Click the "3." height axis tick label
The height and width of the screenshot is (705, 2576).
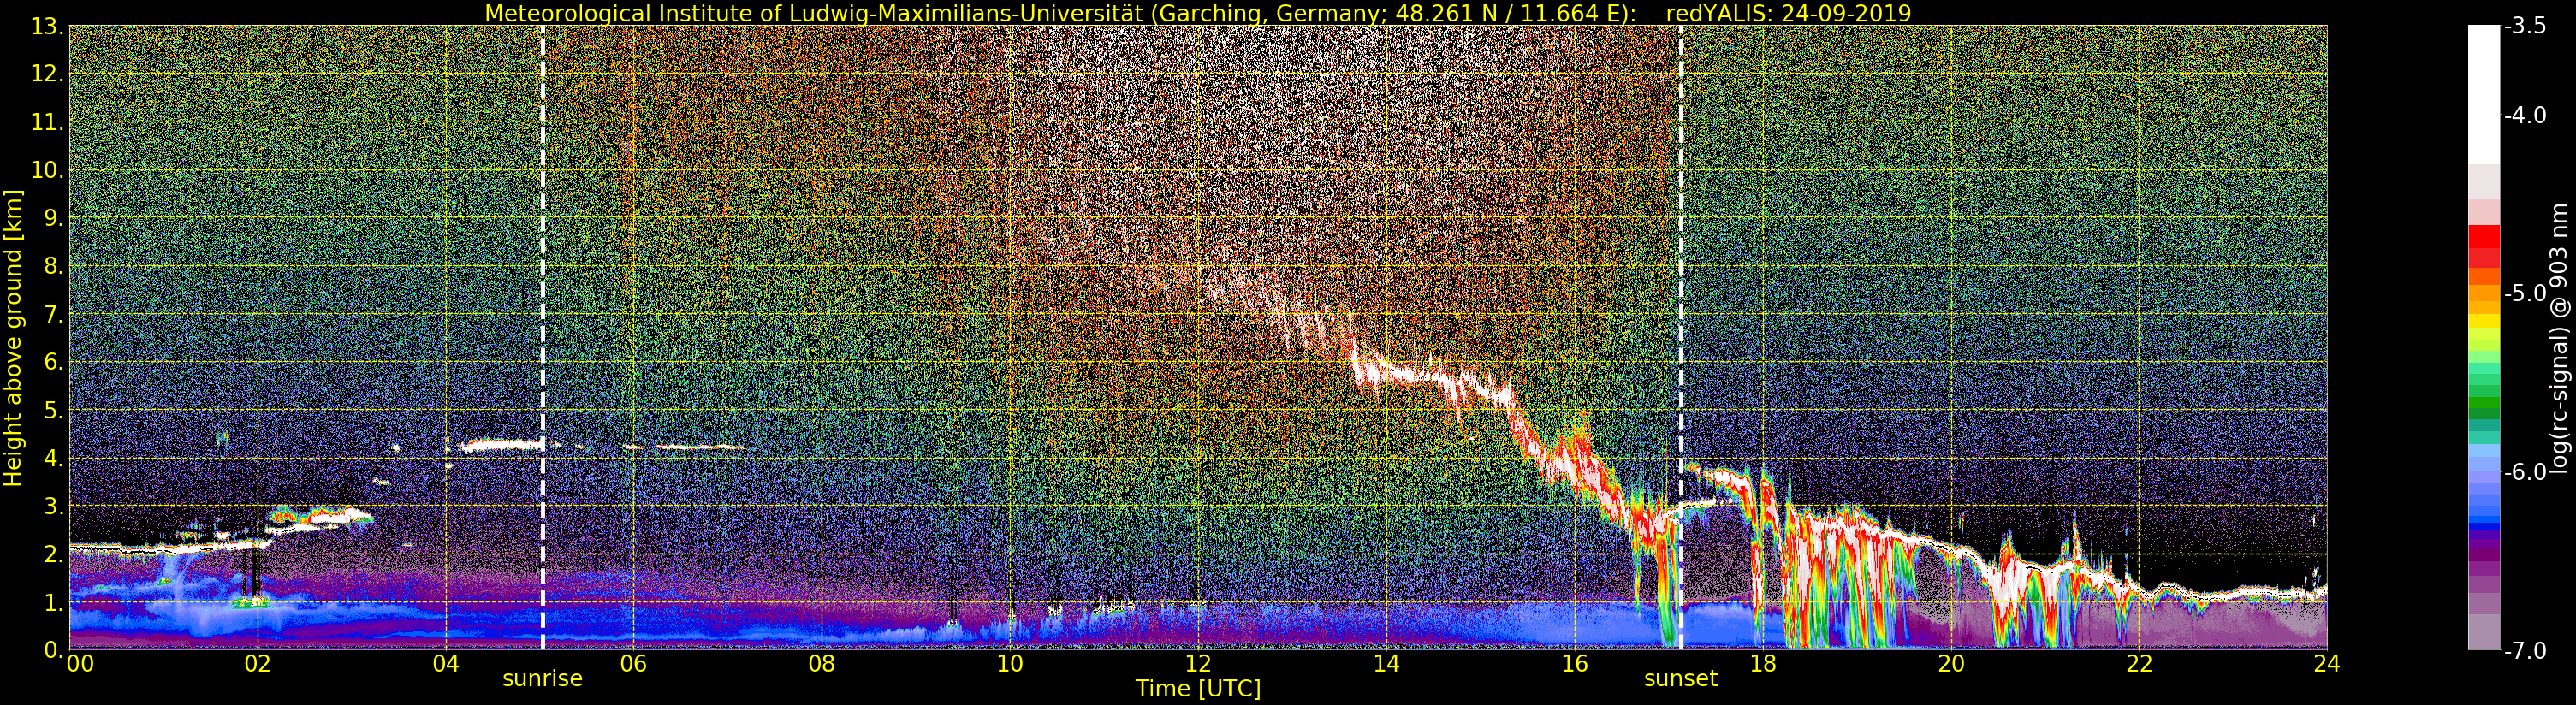click(53, 507)
